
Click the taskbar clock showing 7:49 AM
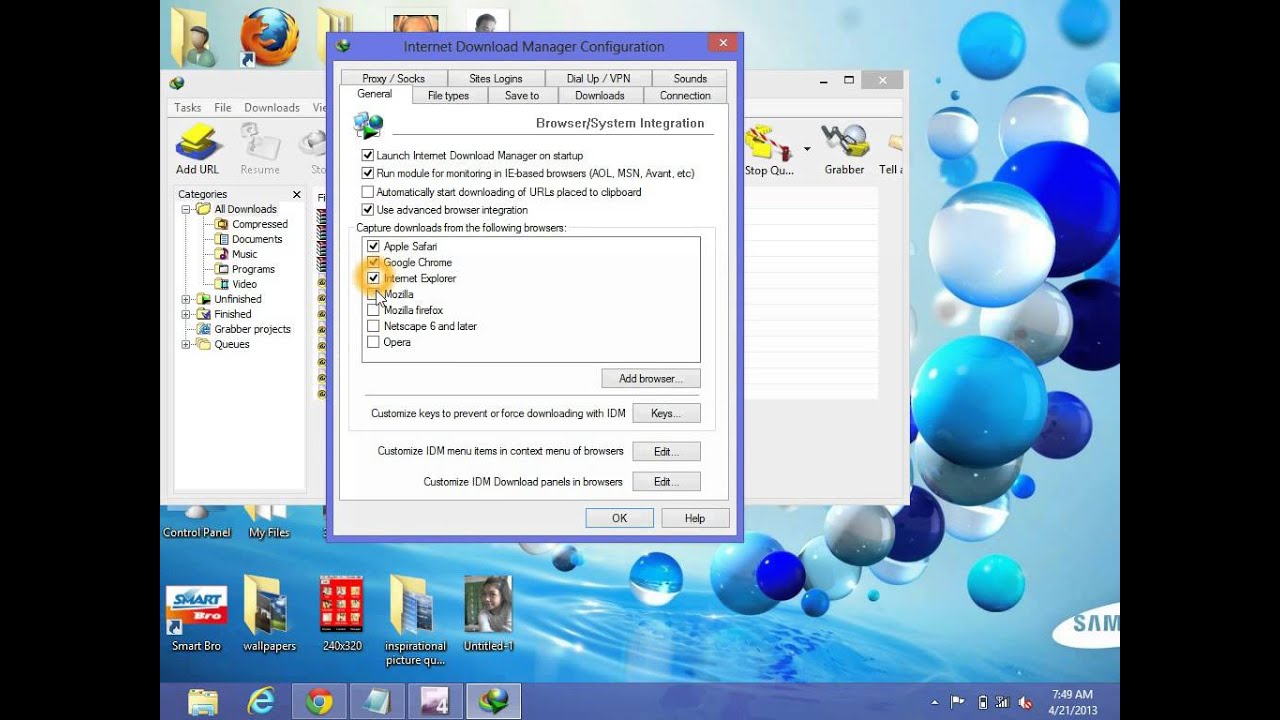[1072, 702]
